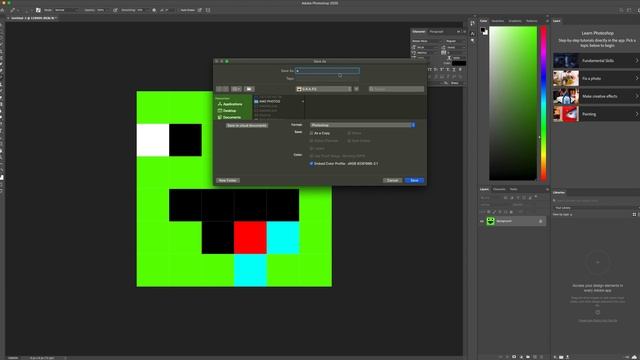Open Make creative effects tutorial

pyautogui.click(x=596, y=96)
